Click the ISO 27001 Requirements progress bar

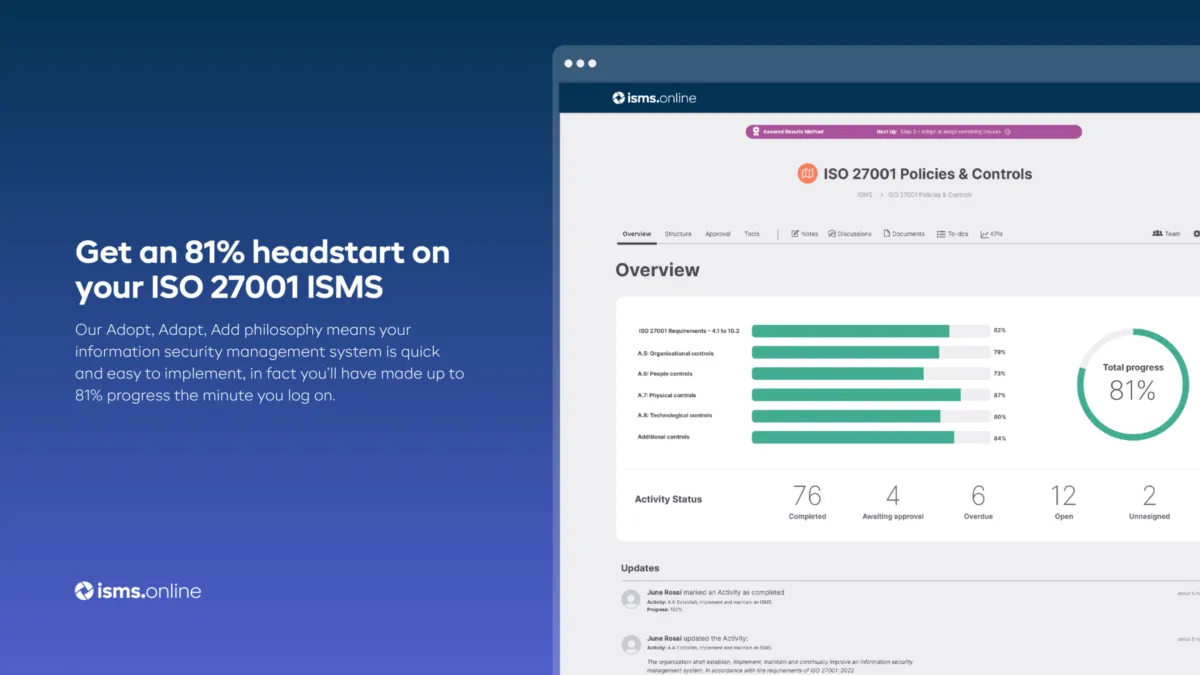tap(870, 331)
